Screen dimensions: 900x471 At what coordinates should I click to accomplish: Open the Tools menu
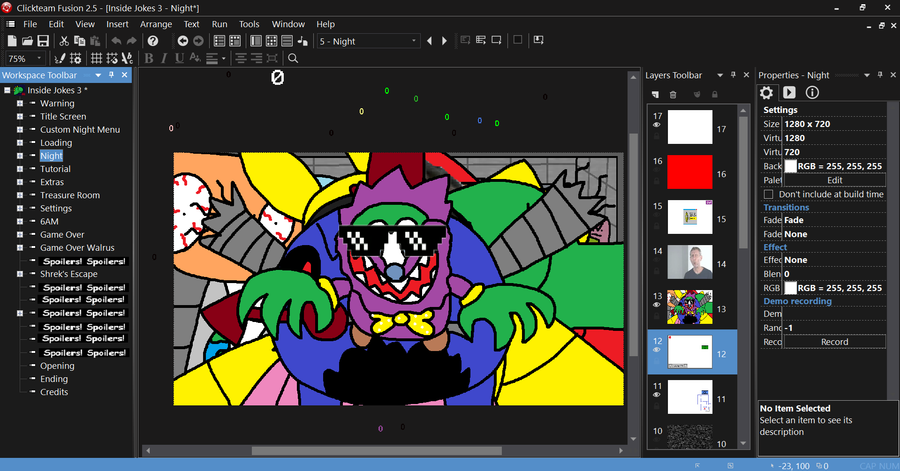[249, 24]
